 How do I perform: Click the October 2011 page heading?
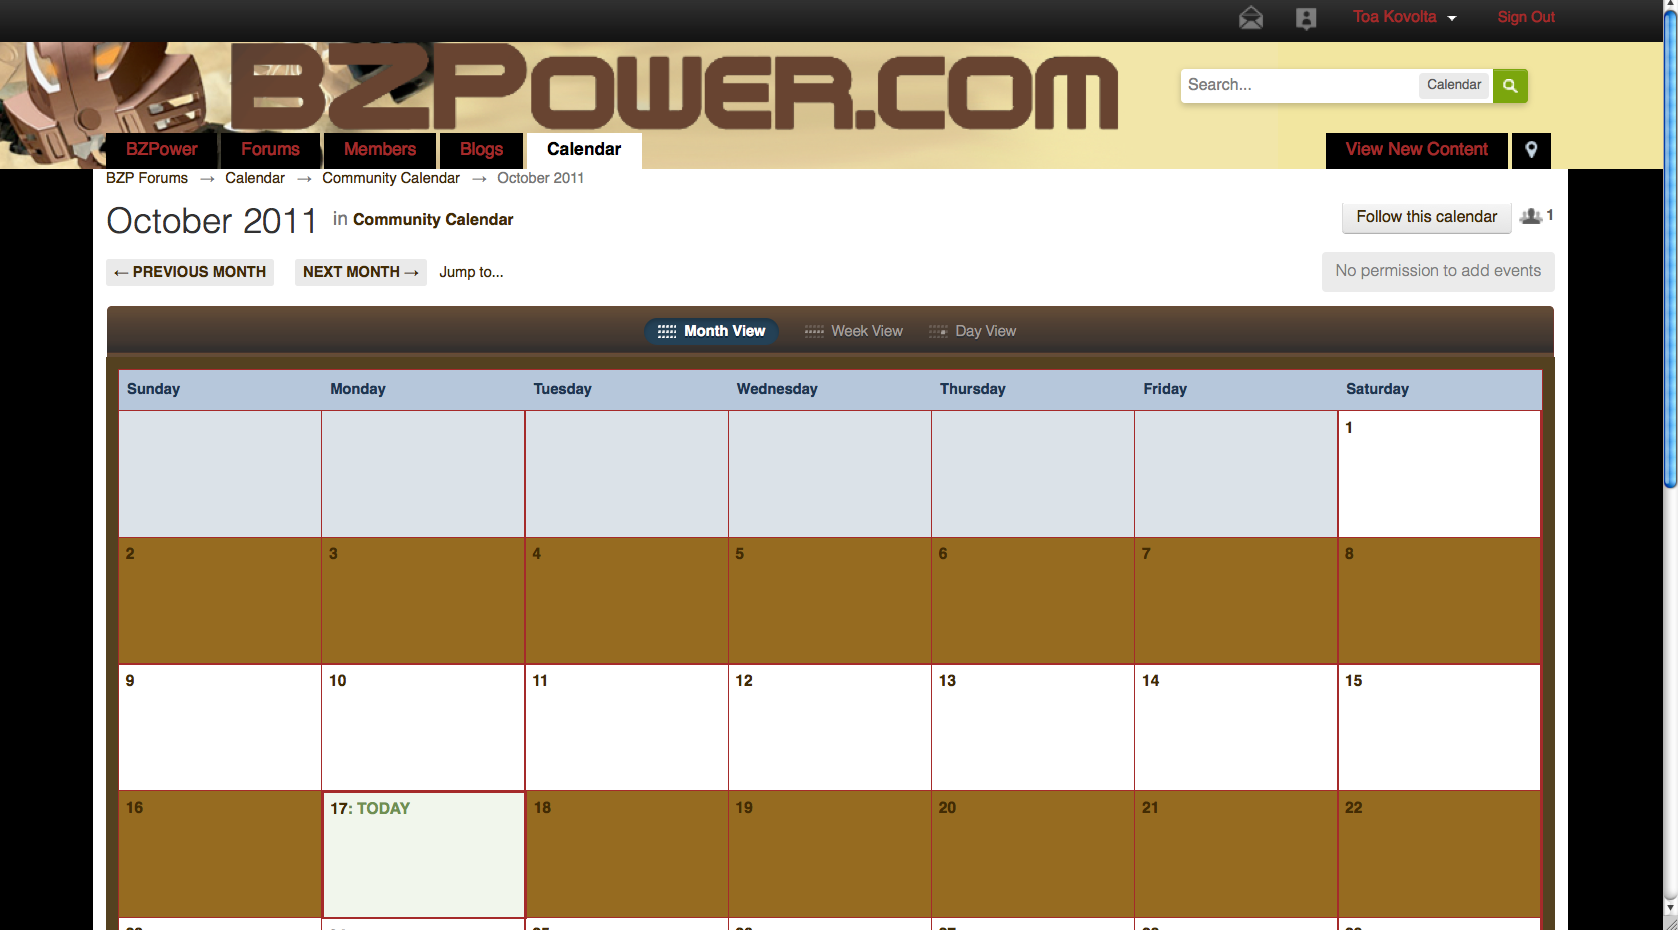click(212, 221)
